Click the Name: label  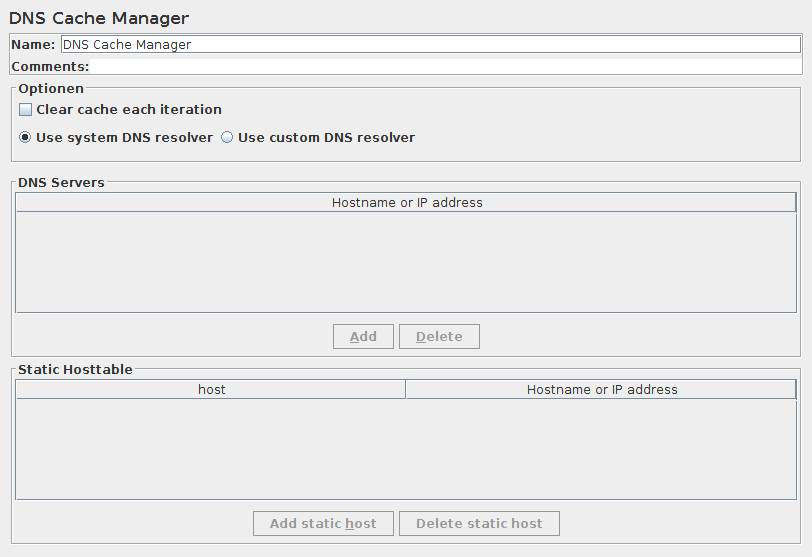tap(33, 45)
